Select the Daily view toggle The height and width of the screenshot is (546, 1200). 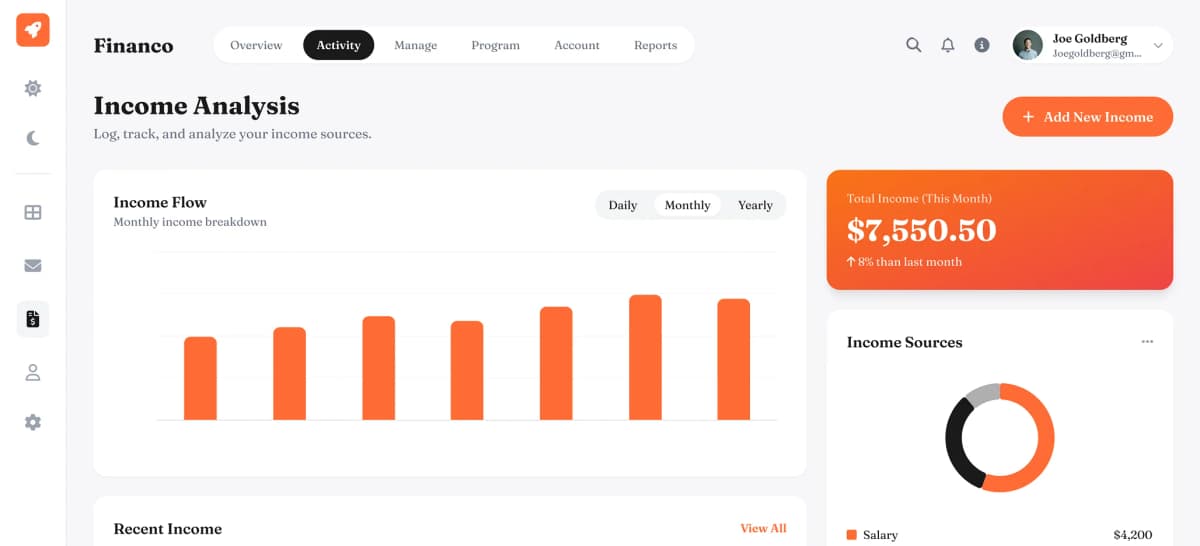point(622,205)
